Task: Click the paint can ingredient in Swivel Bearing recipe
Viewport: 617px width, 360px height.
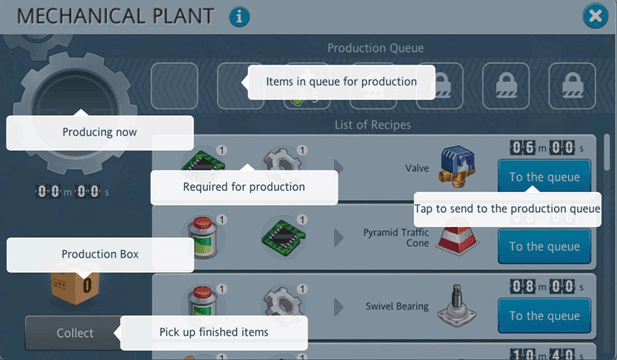Action: (x=203, y=302)
